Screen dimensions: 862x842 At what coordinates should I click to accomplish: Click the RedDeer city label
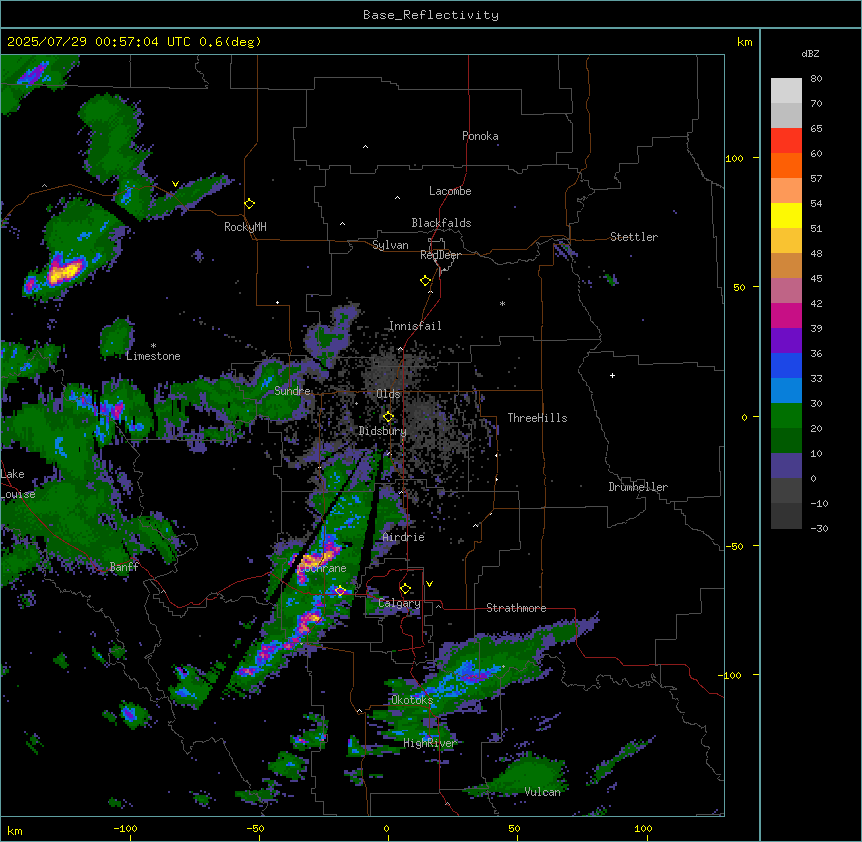440,255
